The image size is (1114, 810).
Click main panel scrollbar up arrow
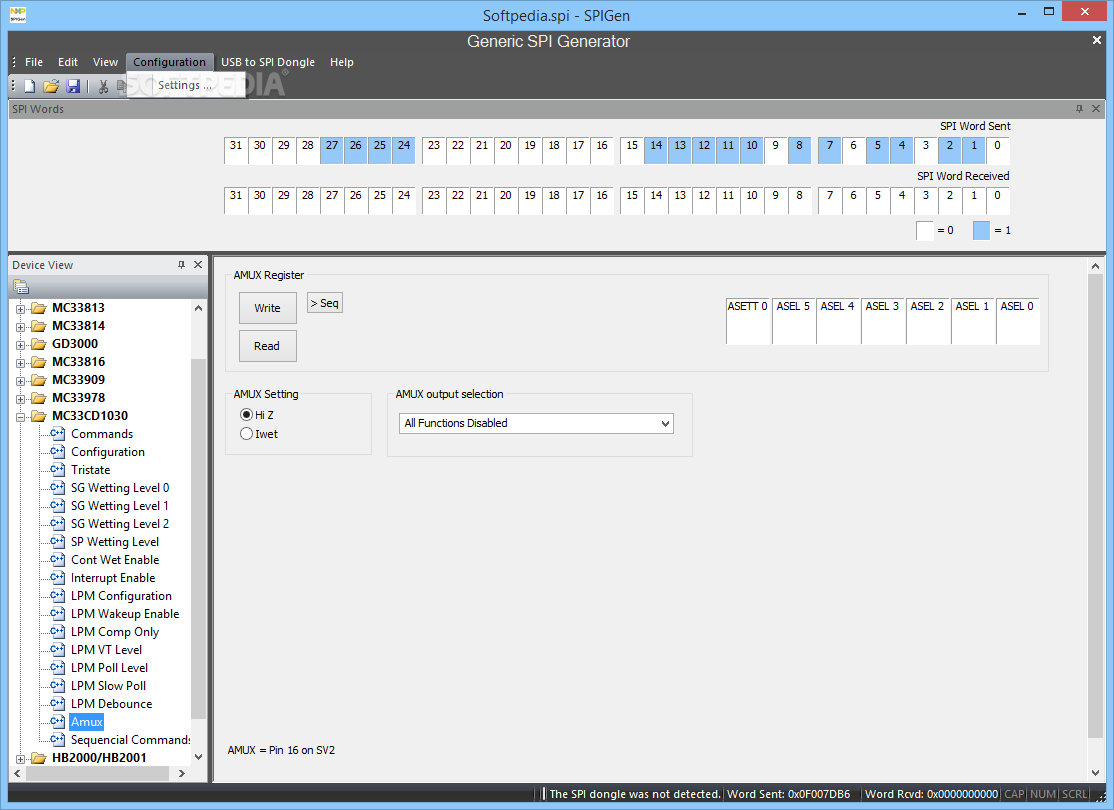(1095, 266)
